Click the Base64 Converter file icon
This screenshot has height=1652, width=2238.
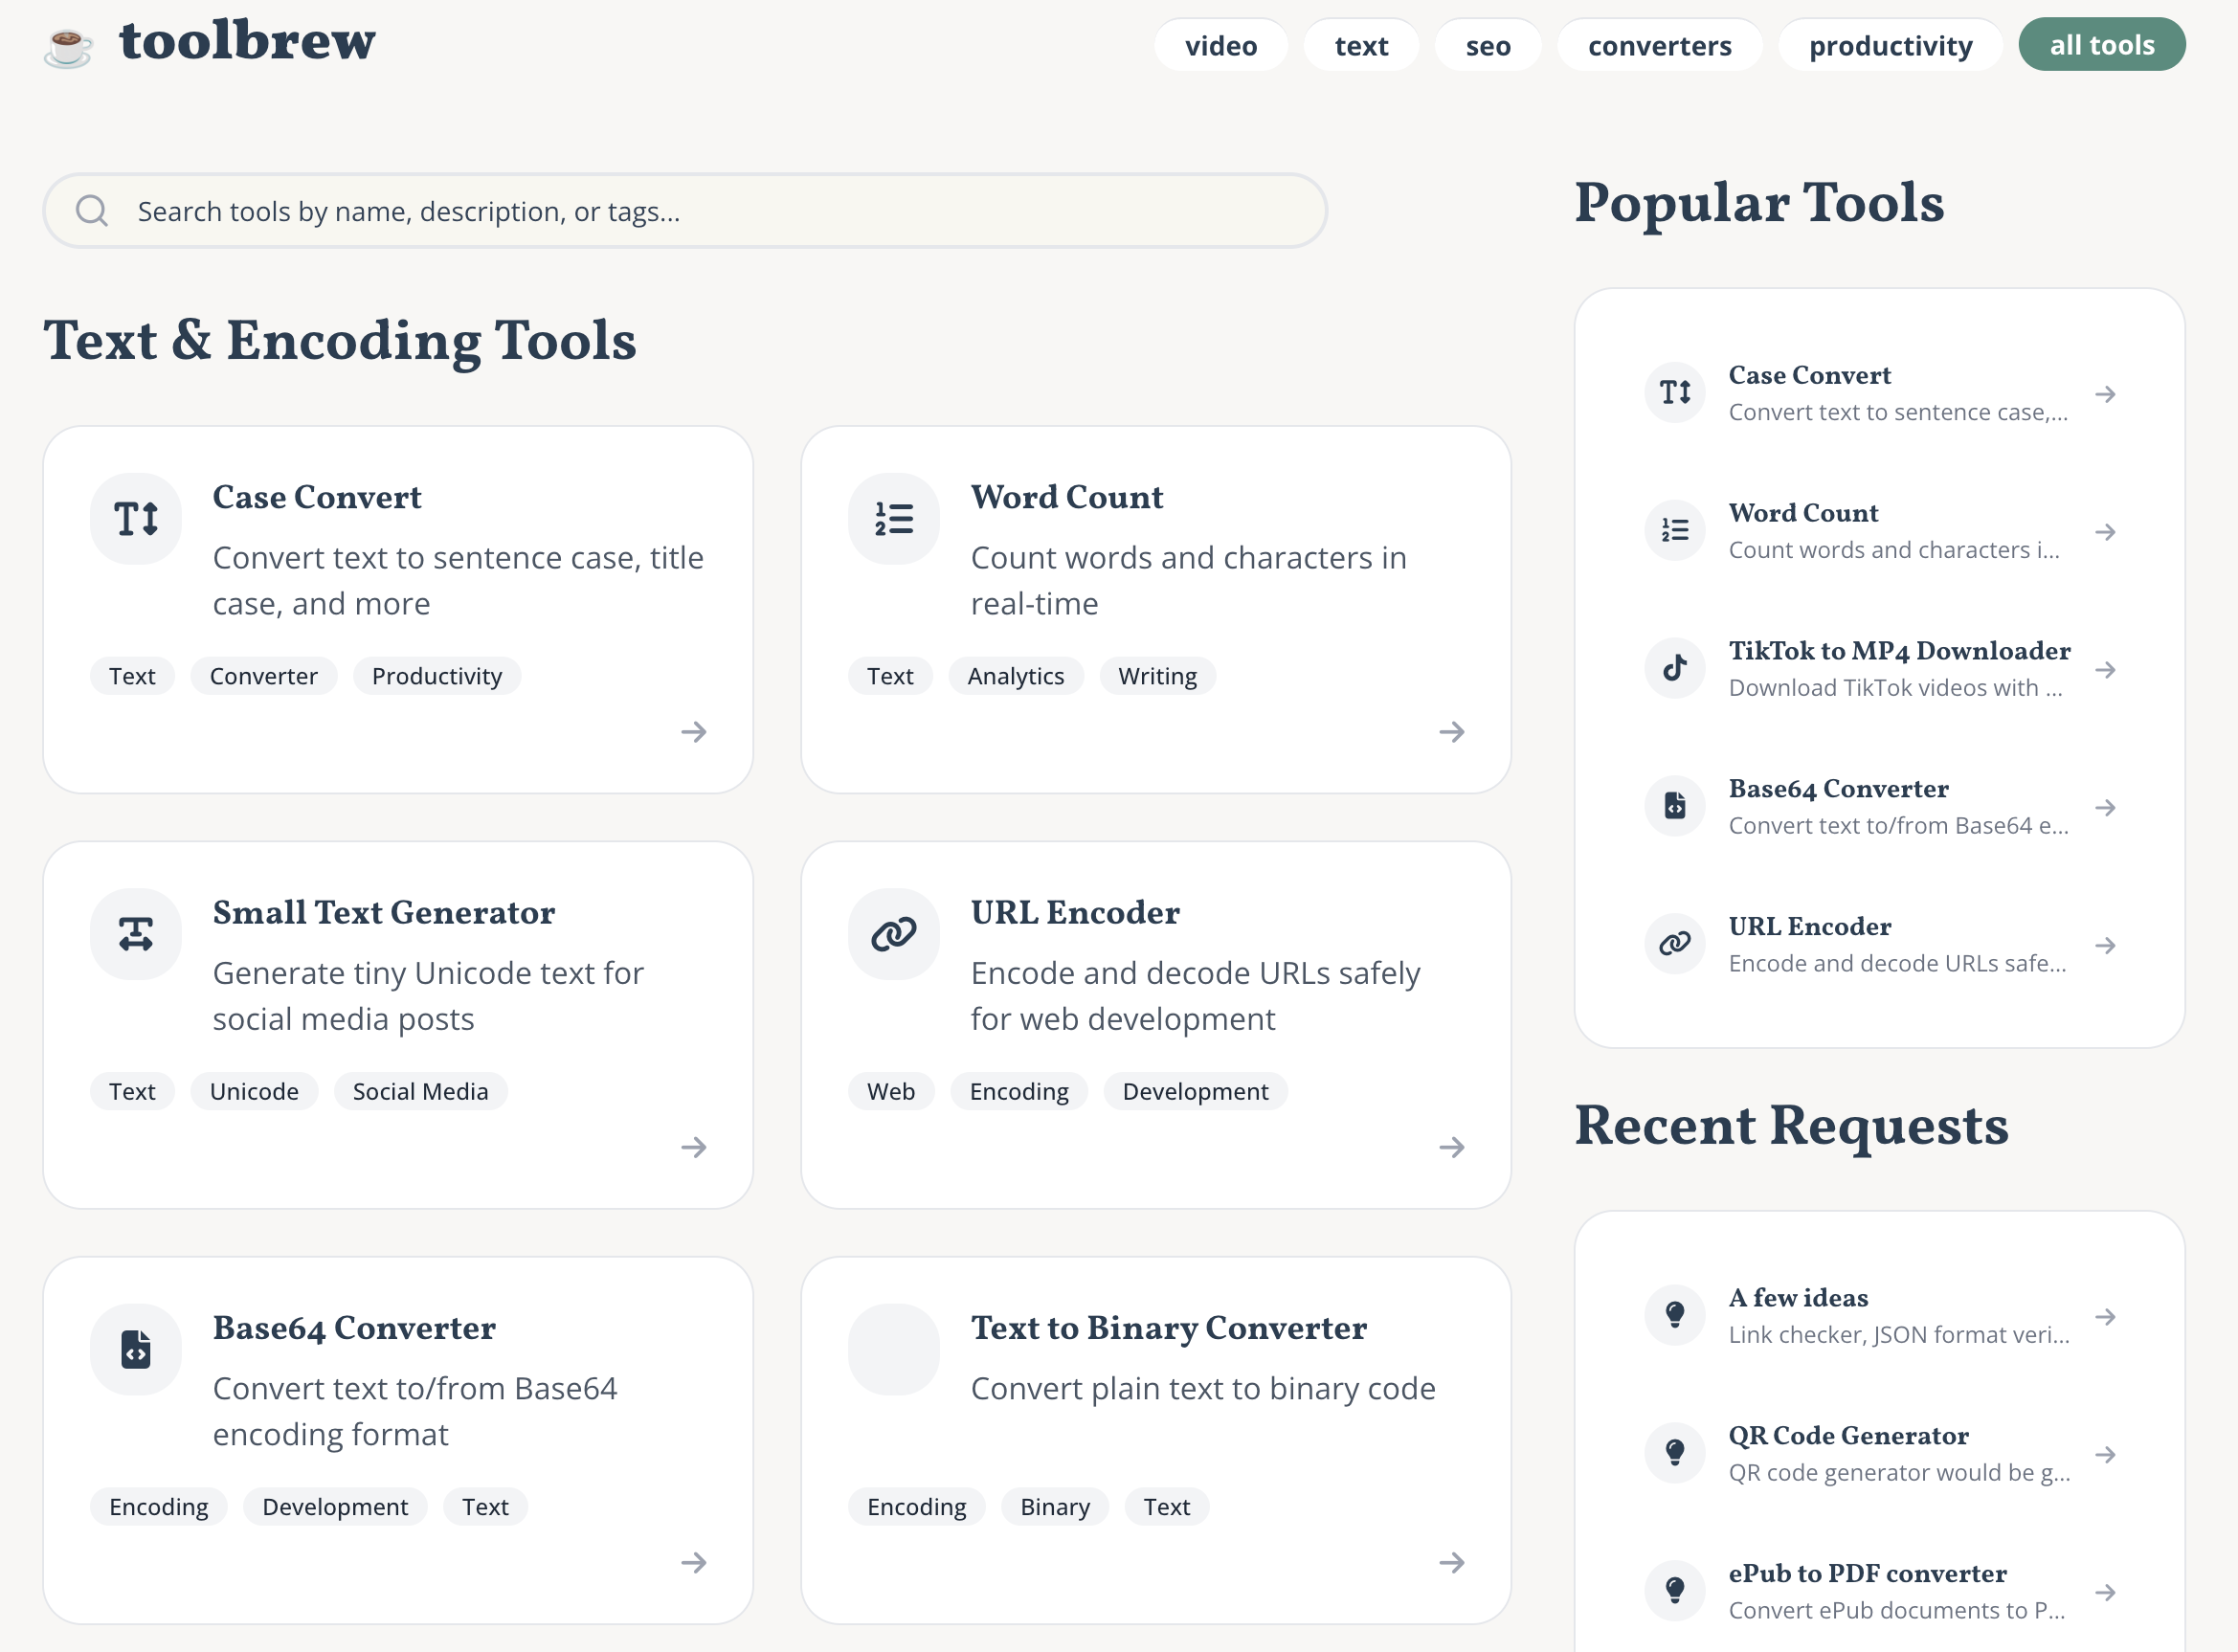(x=136, y=1349)
